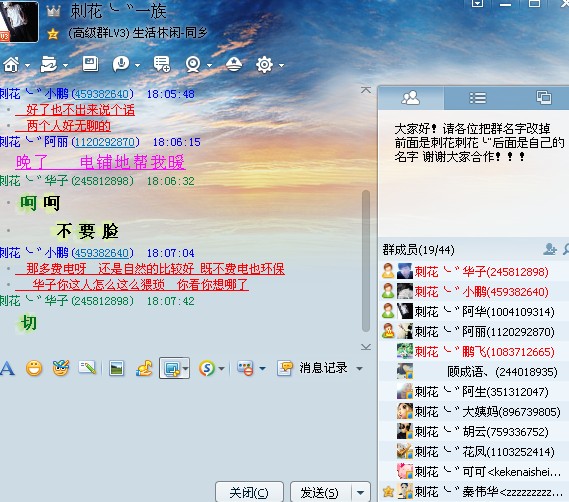Click the screen capture tool button
This screenshot has width=569, height=502.
point(171,368)
